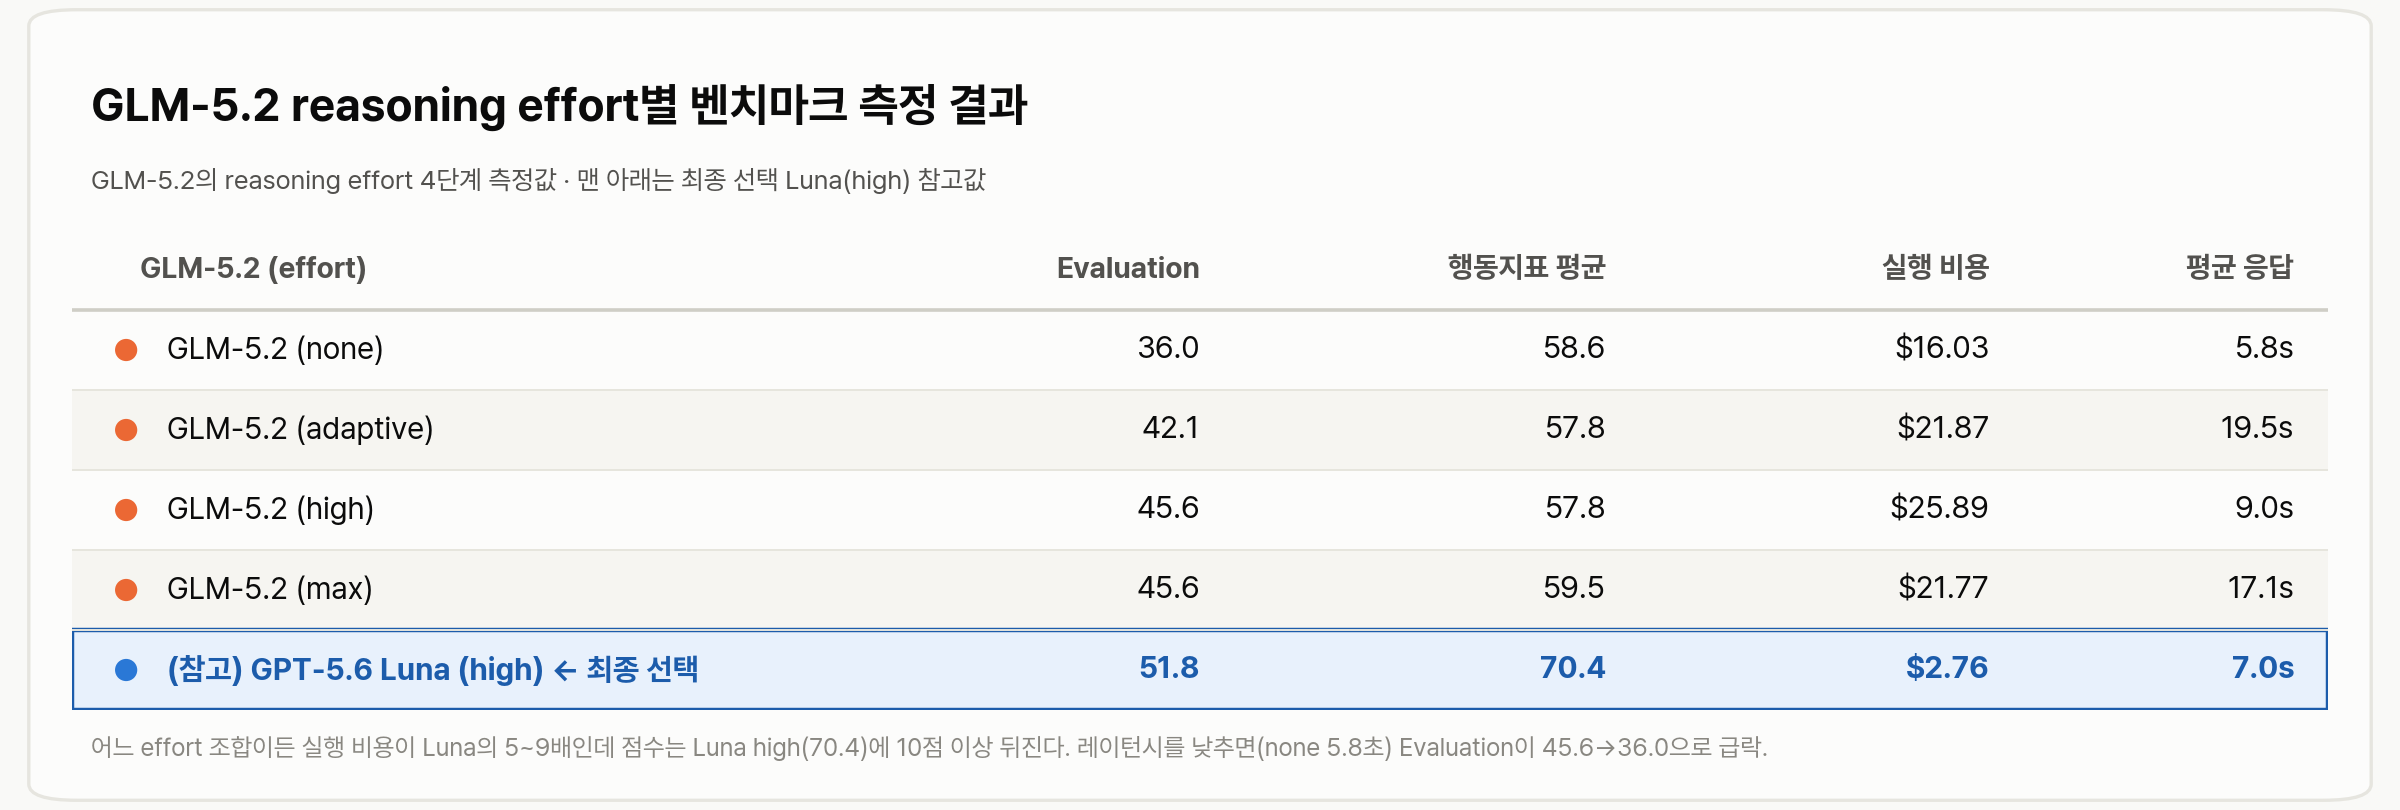Click the response time '9.0s'
Image resolution: width=2400 pixels, height=810 pixels.
pyautogui.click(x=2264, y=508)
